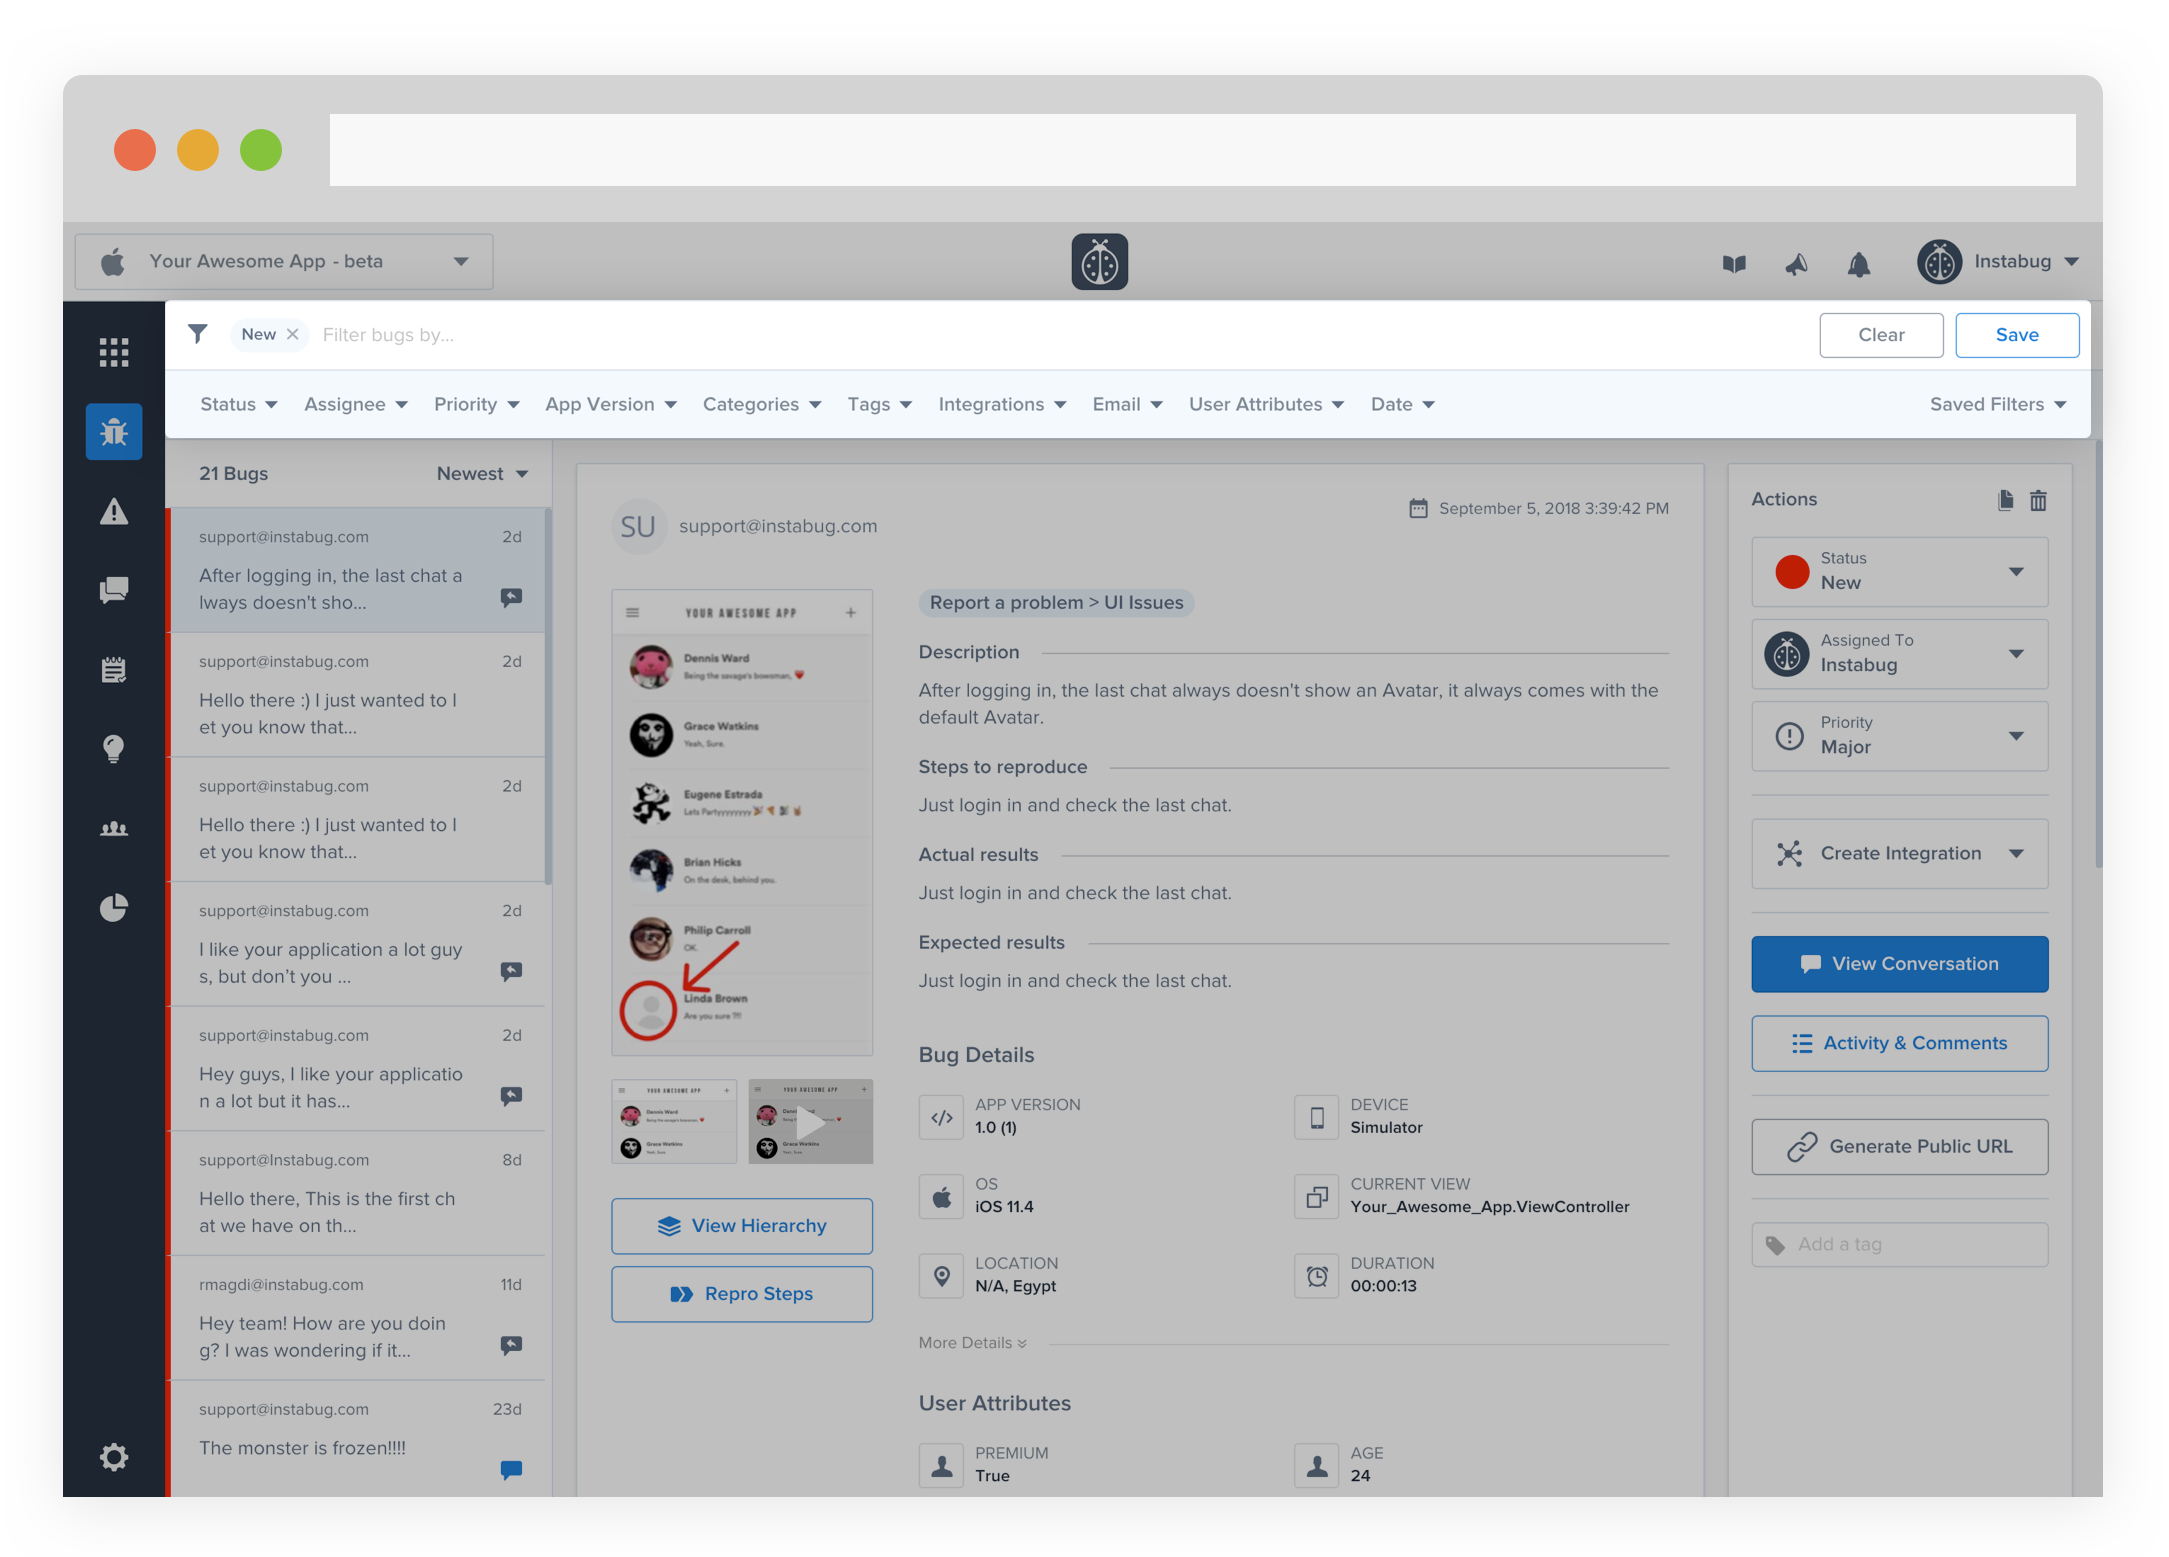The height and width of the screenshot is (1557, 2169).
Task: Open the Chats icon in sidebar
Action: pos(114,590)
